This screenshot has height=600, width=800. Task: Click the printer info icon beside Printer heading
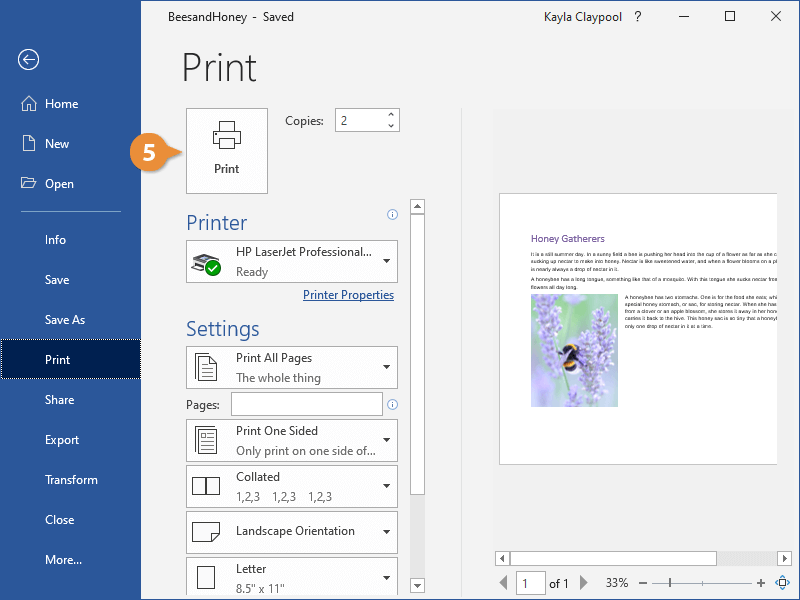392,214
